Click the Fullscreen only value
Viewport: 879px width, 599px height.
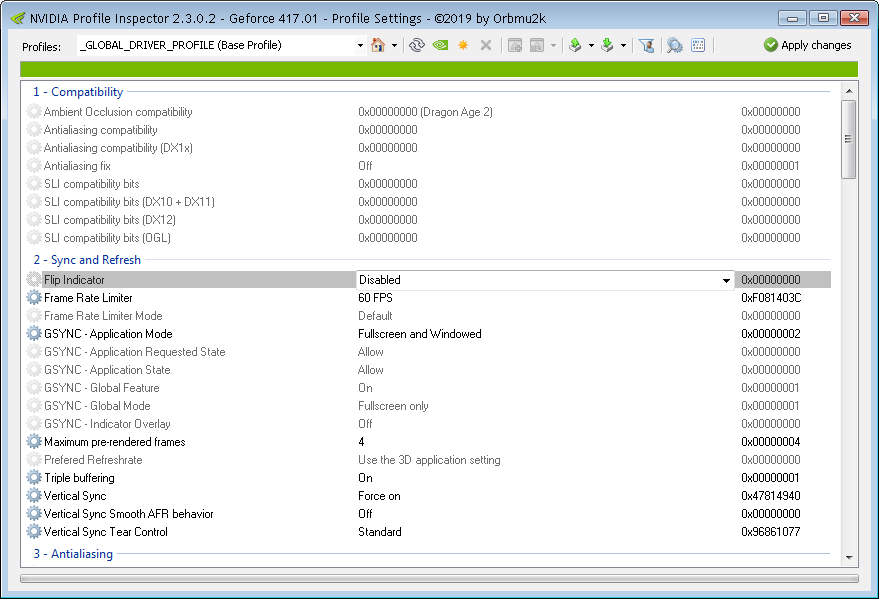pyautogui.click(x=393, y=406)
